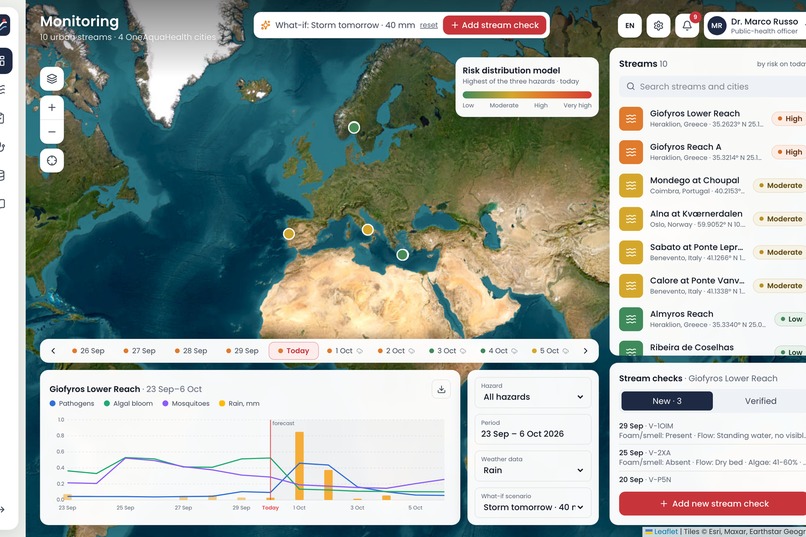Click the yellow stream icon for Sabato at Ponte Lepr...

tap(631, 252)
